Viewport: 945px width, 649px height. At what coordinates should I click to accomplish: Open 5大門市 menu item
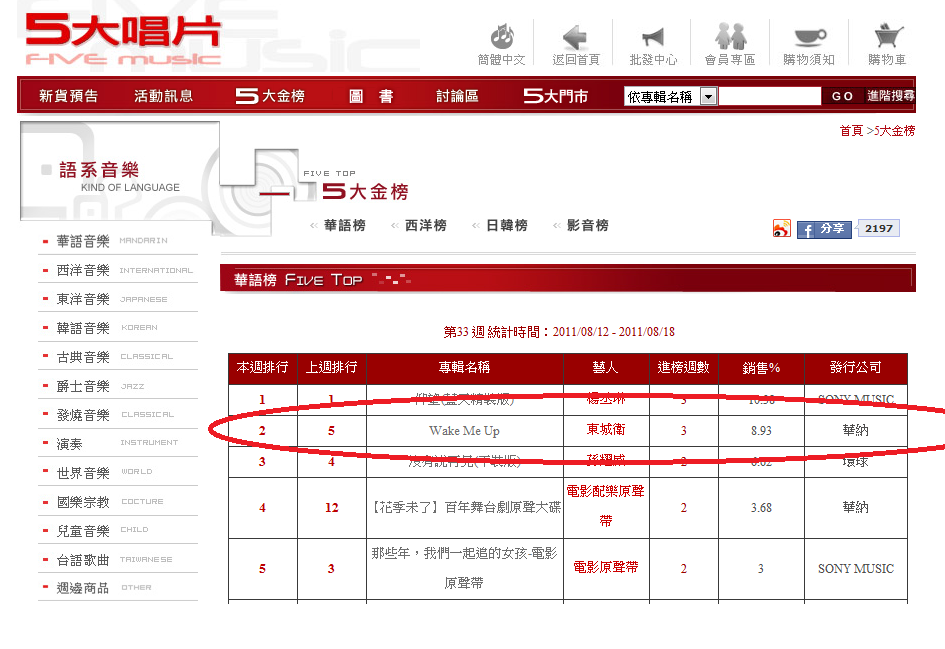click(x=555, y=96)
